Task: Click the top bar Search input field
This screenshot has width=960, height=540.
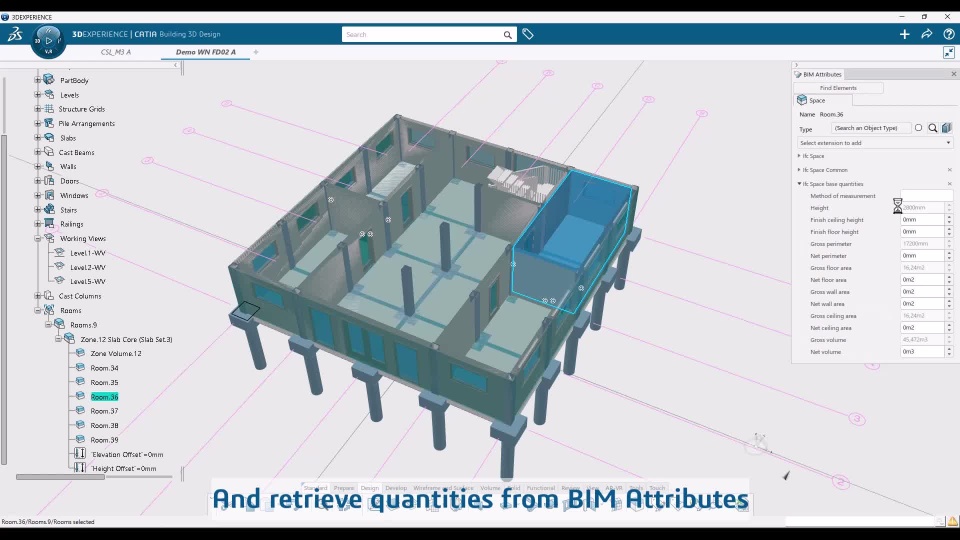Action: point(422,35)
